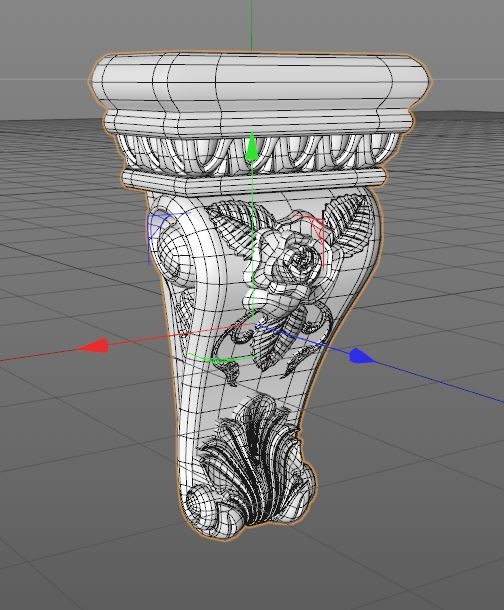Select the upper-left scroll volute
This screenshot has width=504, height=610.
pyautogui.click(x=175, y=247)
